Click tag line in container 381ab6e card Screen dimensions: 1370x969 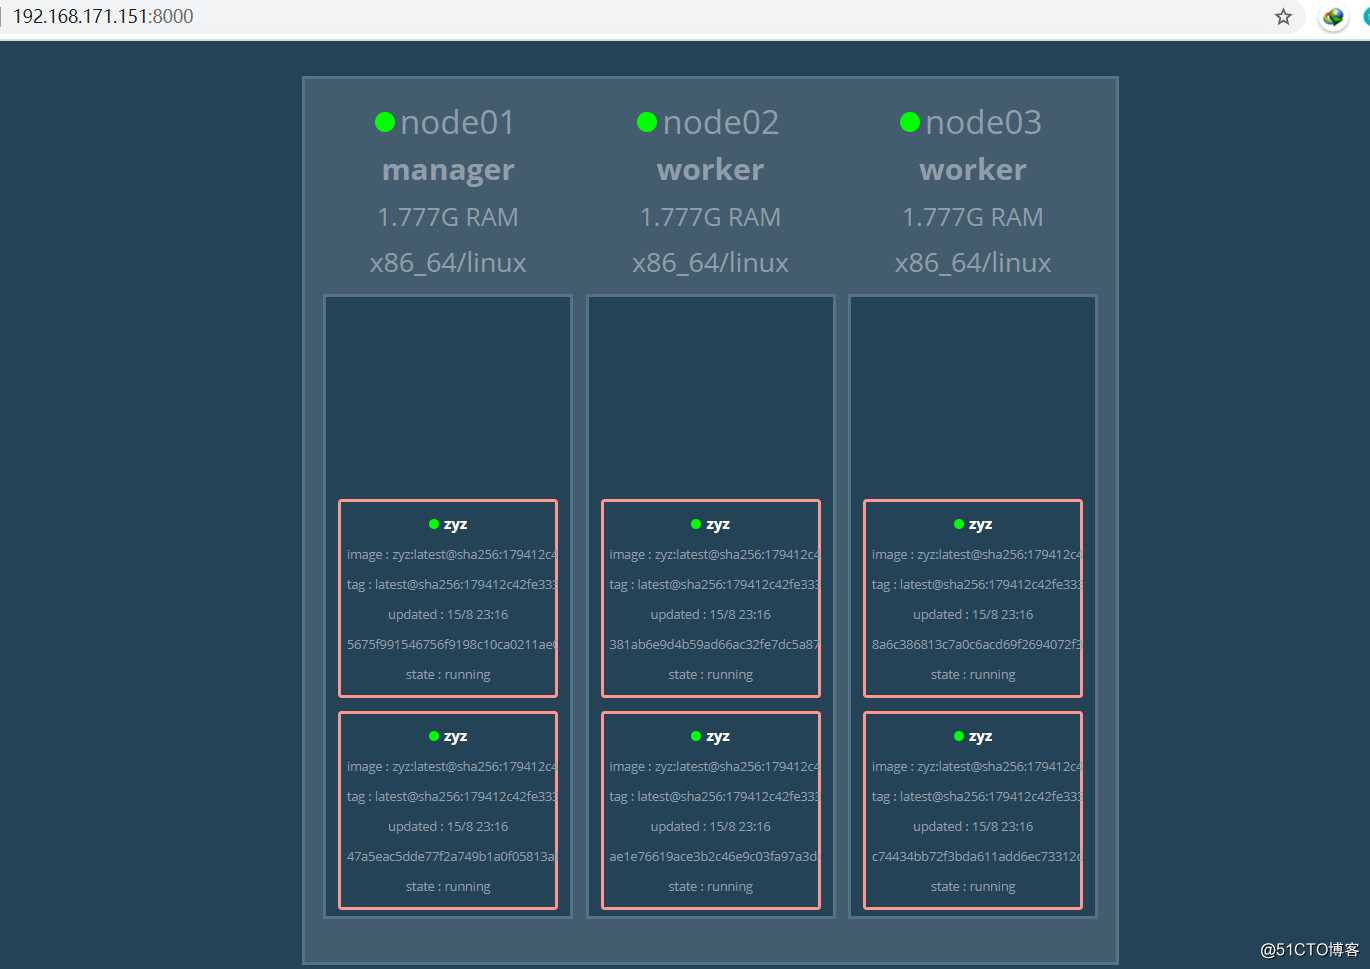coord(714,585)
